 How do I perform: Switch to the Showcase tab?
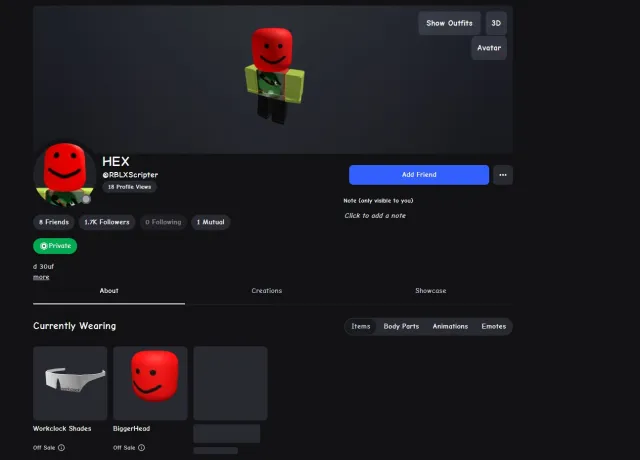(431, 291)
